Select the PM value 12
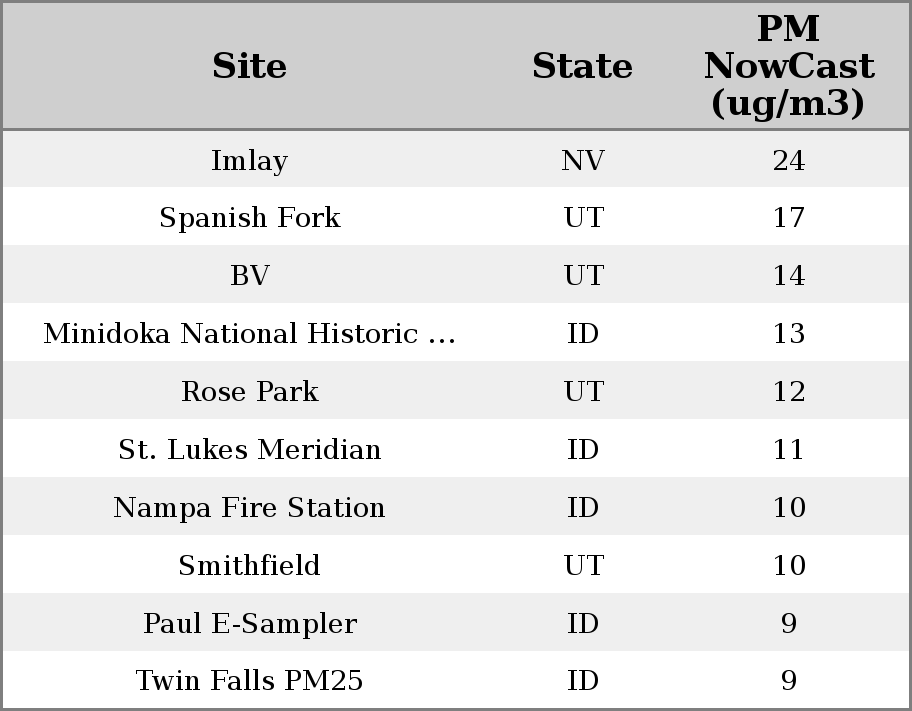The image size is (912, 711). point(788,392)
